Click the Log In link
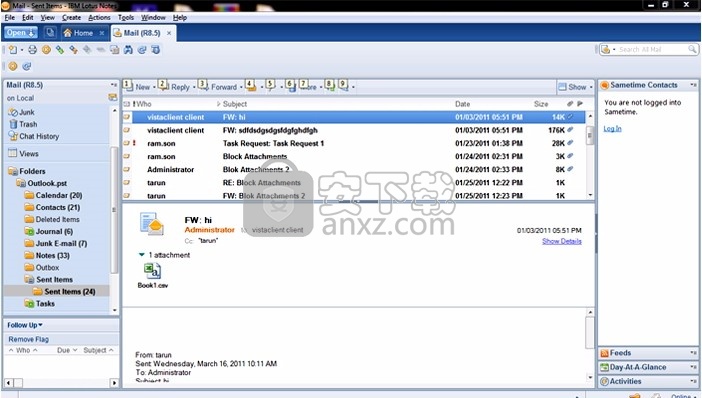Image resolution: width=702 pixels, height=398 pixels. (612, 128)
